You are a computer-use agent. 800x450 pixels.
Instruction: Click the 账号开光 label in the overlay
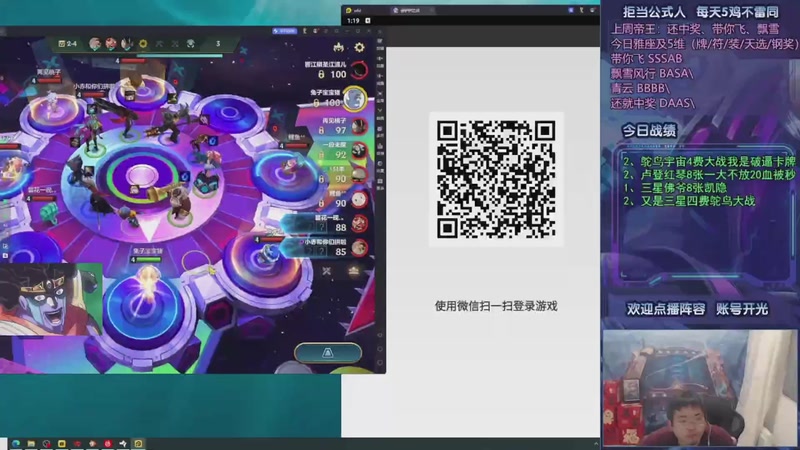tap(742, 309)
